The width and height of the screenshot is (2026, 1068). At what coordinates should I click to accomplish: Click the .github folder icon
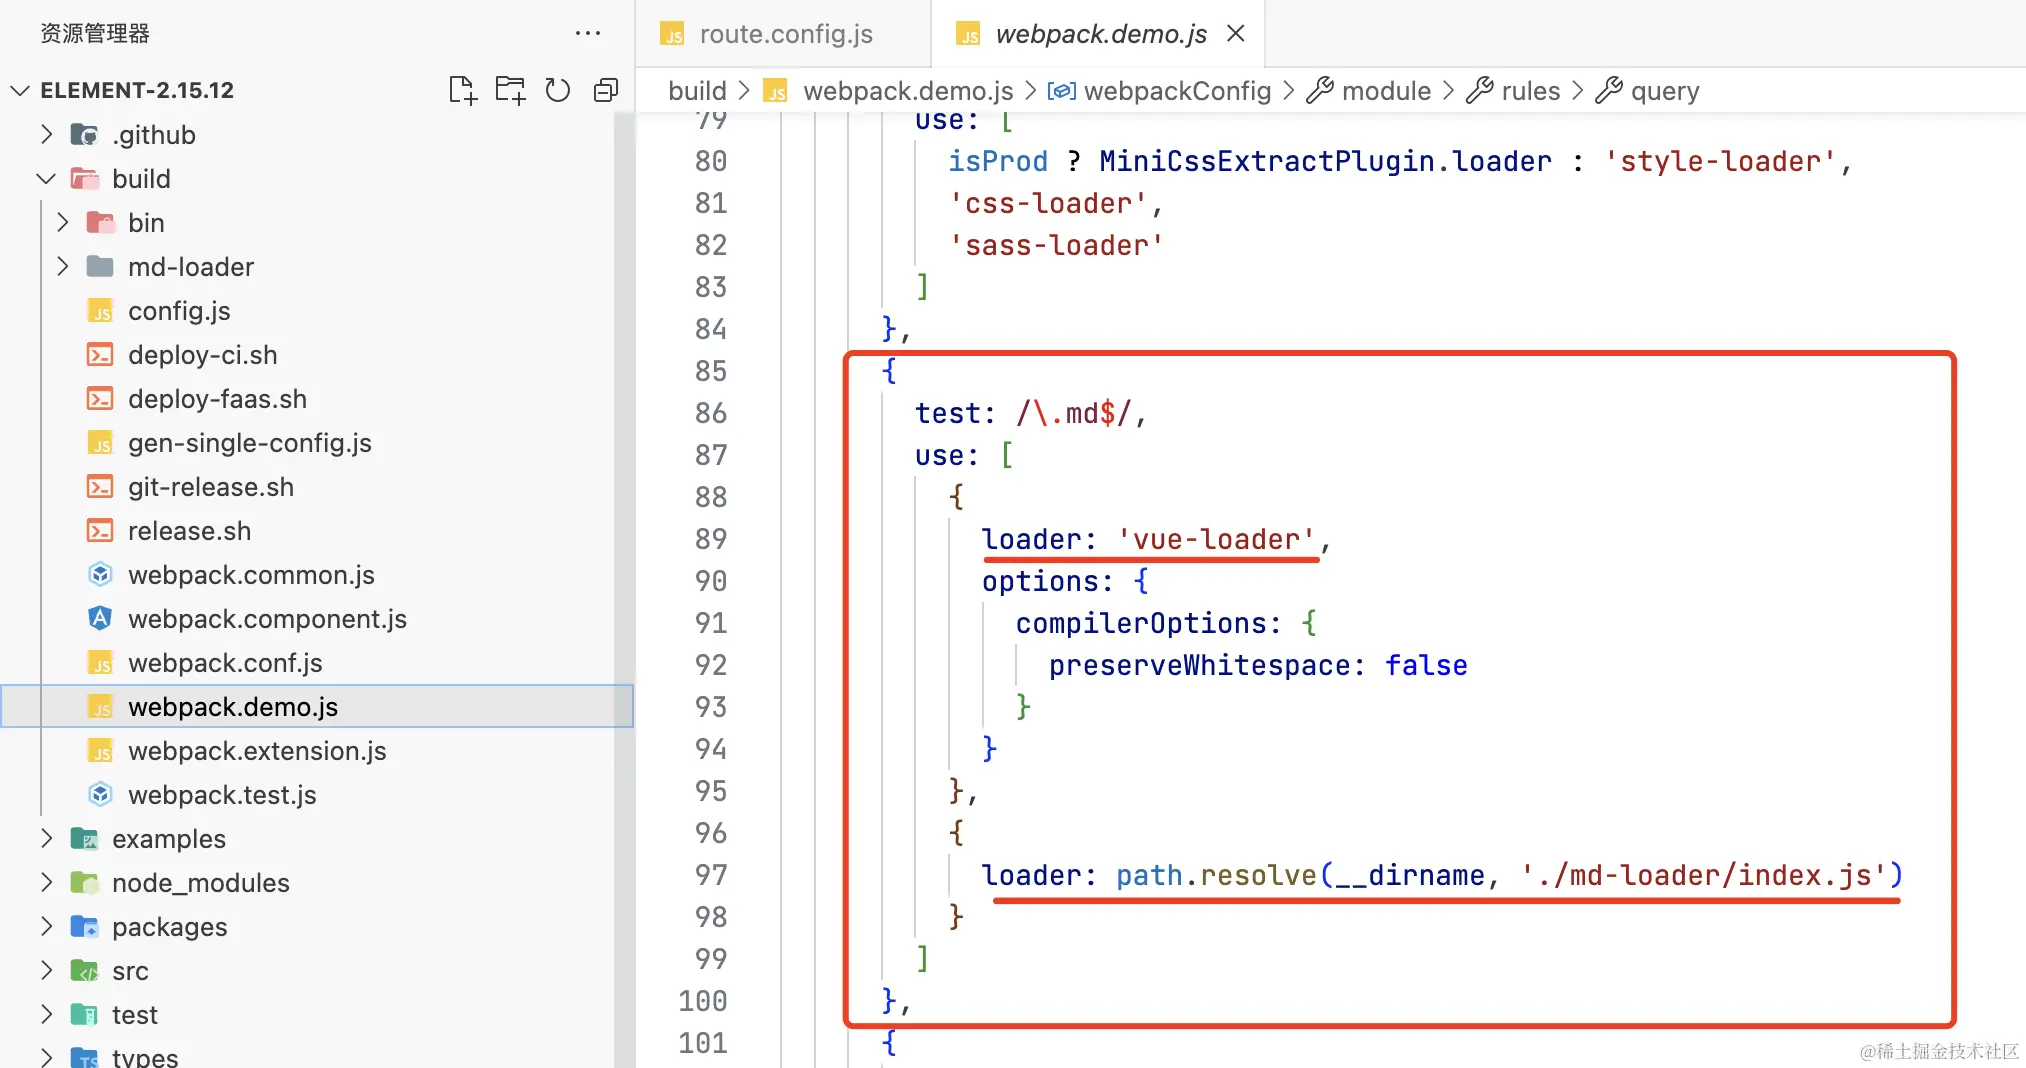(x=84, y=134)
